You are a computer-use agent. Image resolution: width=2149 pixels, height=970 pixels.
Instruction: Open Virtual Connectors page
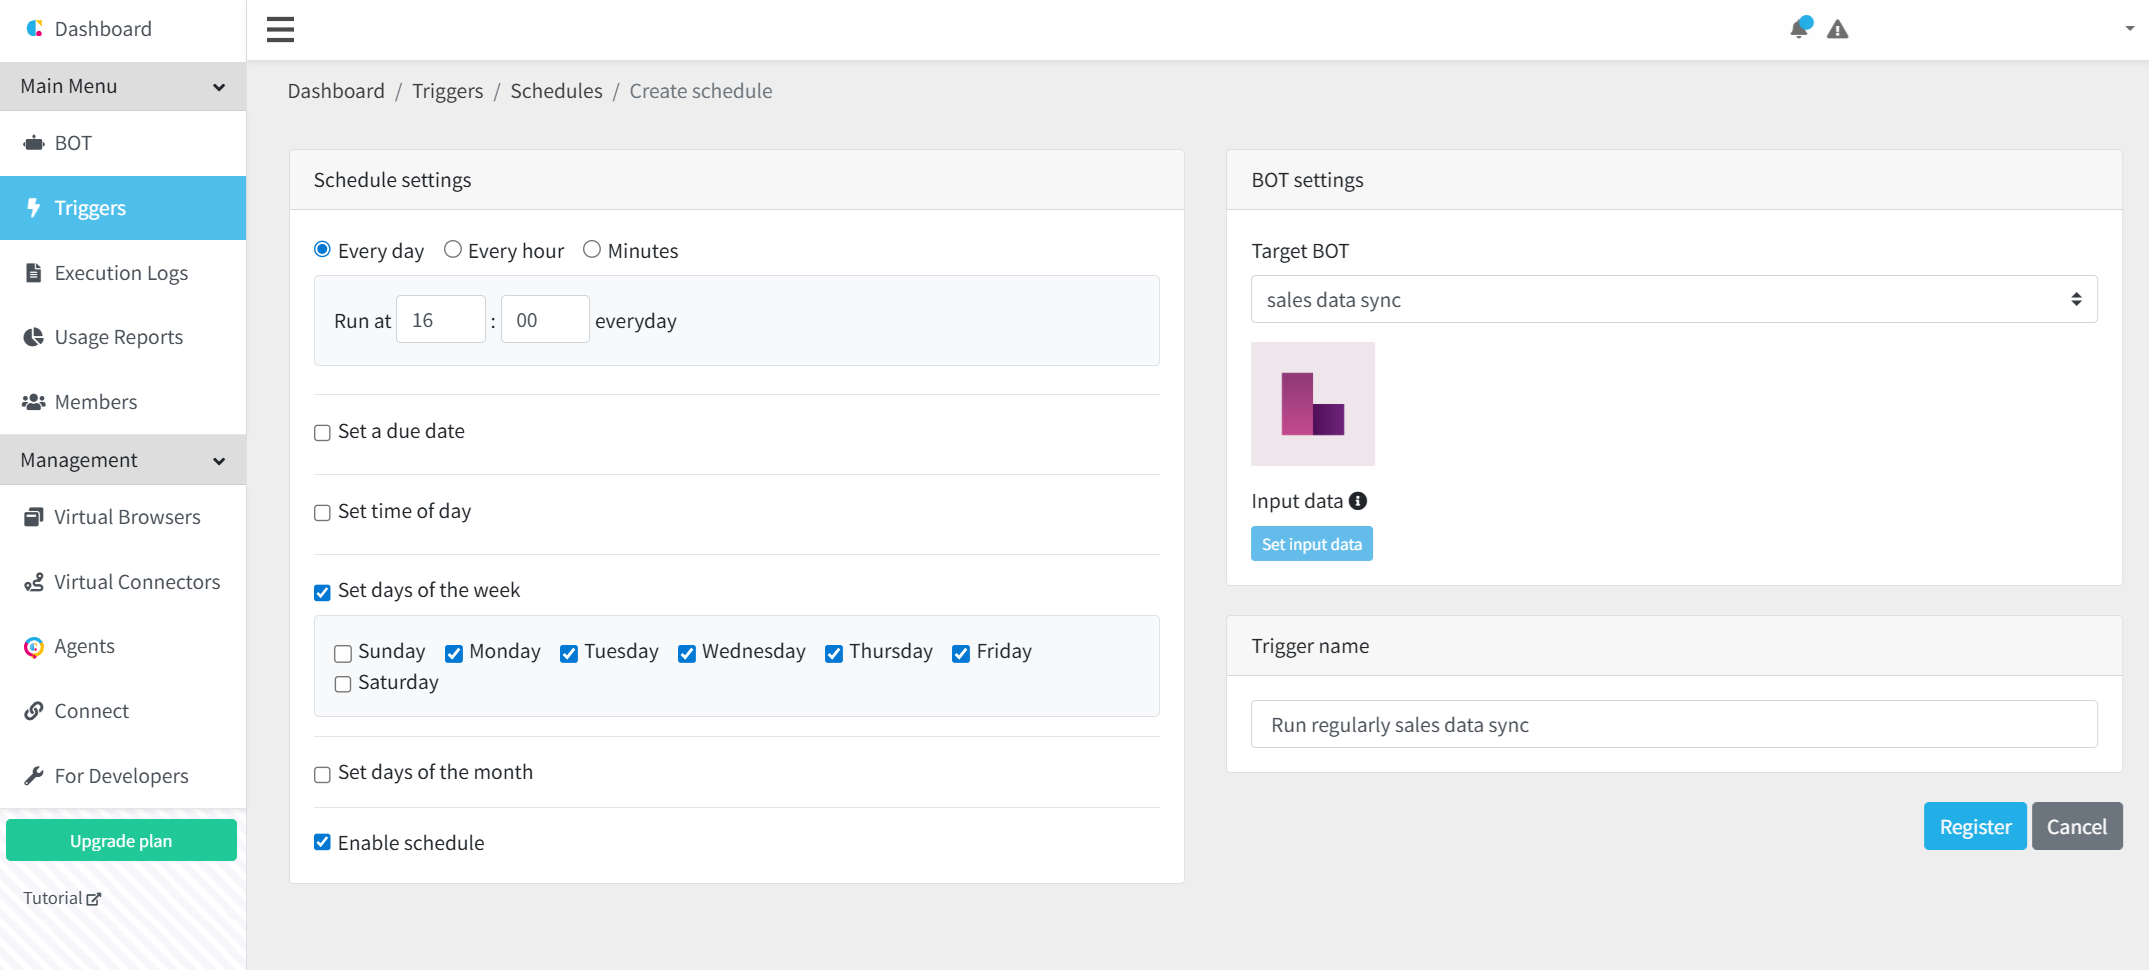(123, 582)
